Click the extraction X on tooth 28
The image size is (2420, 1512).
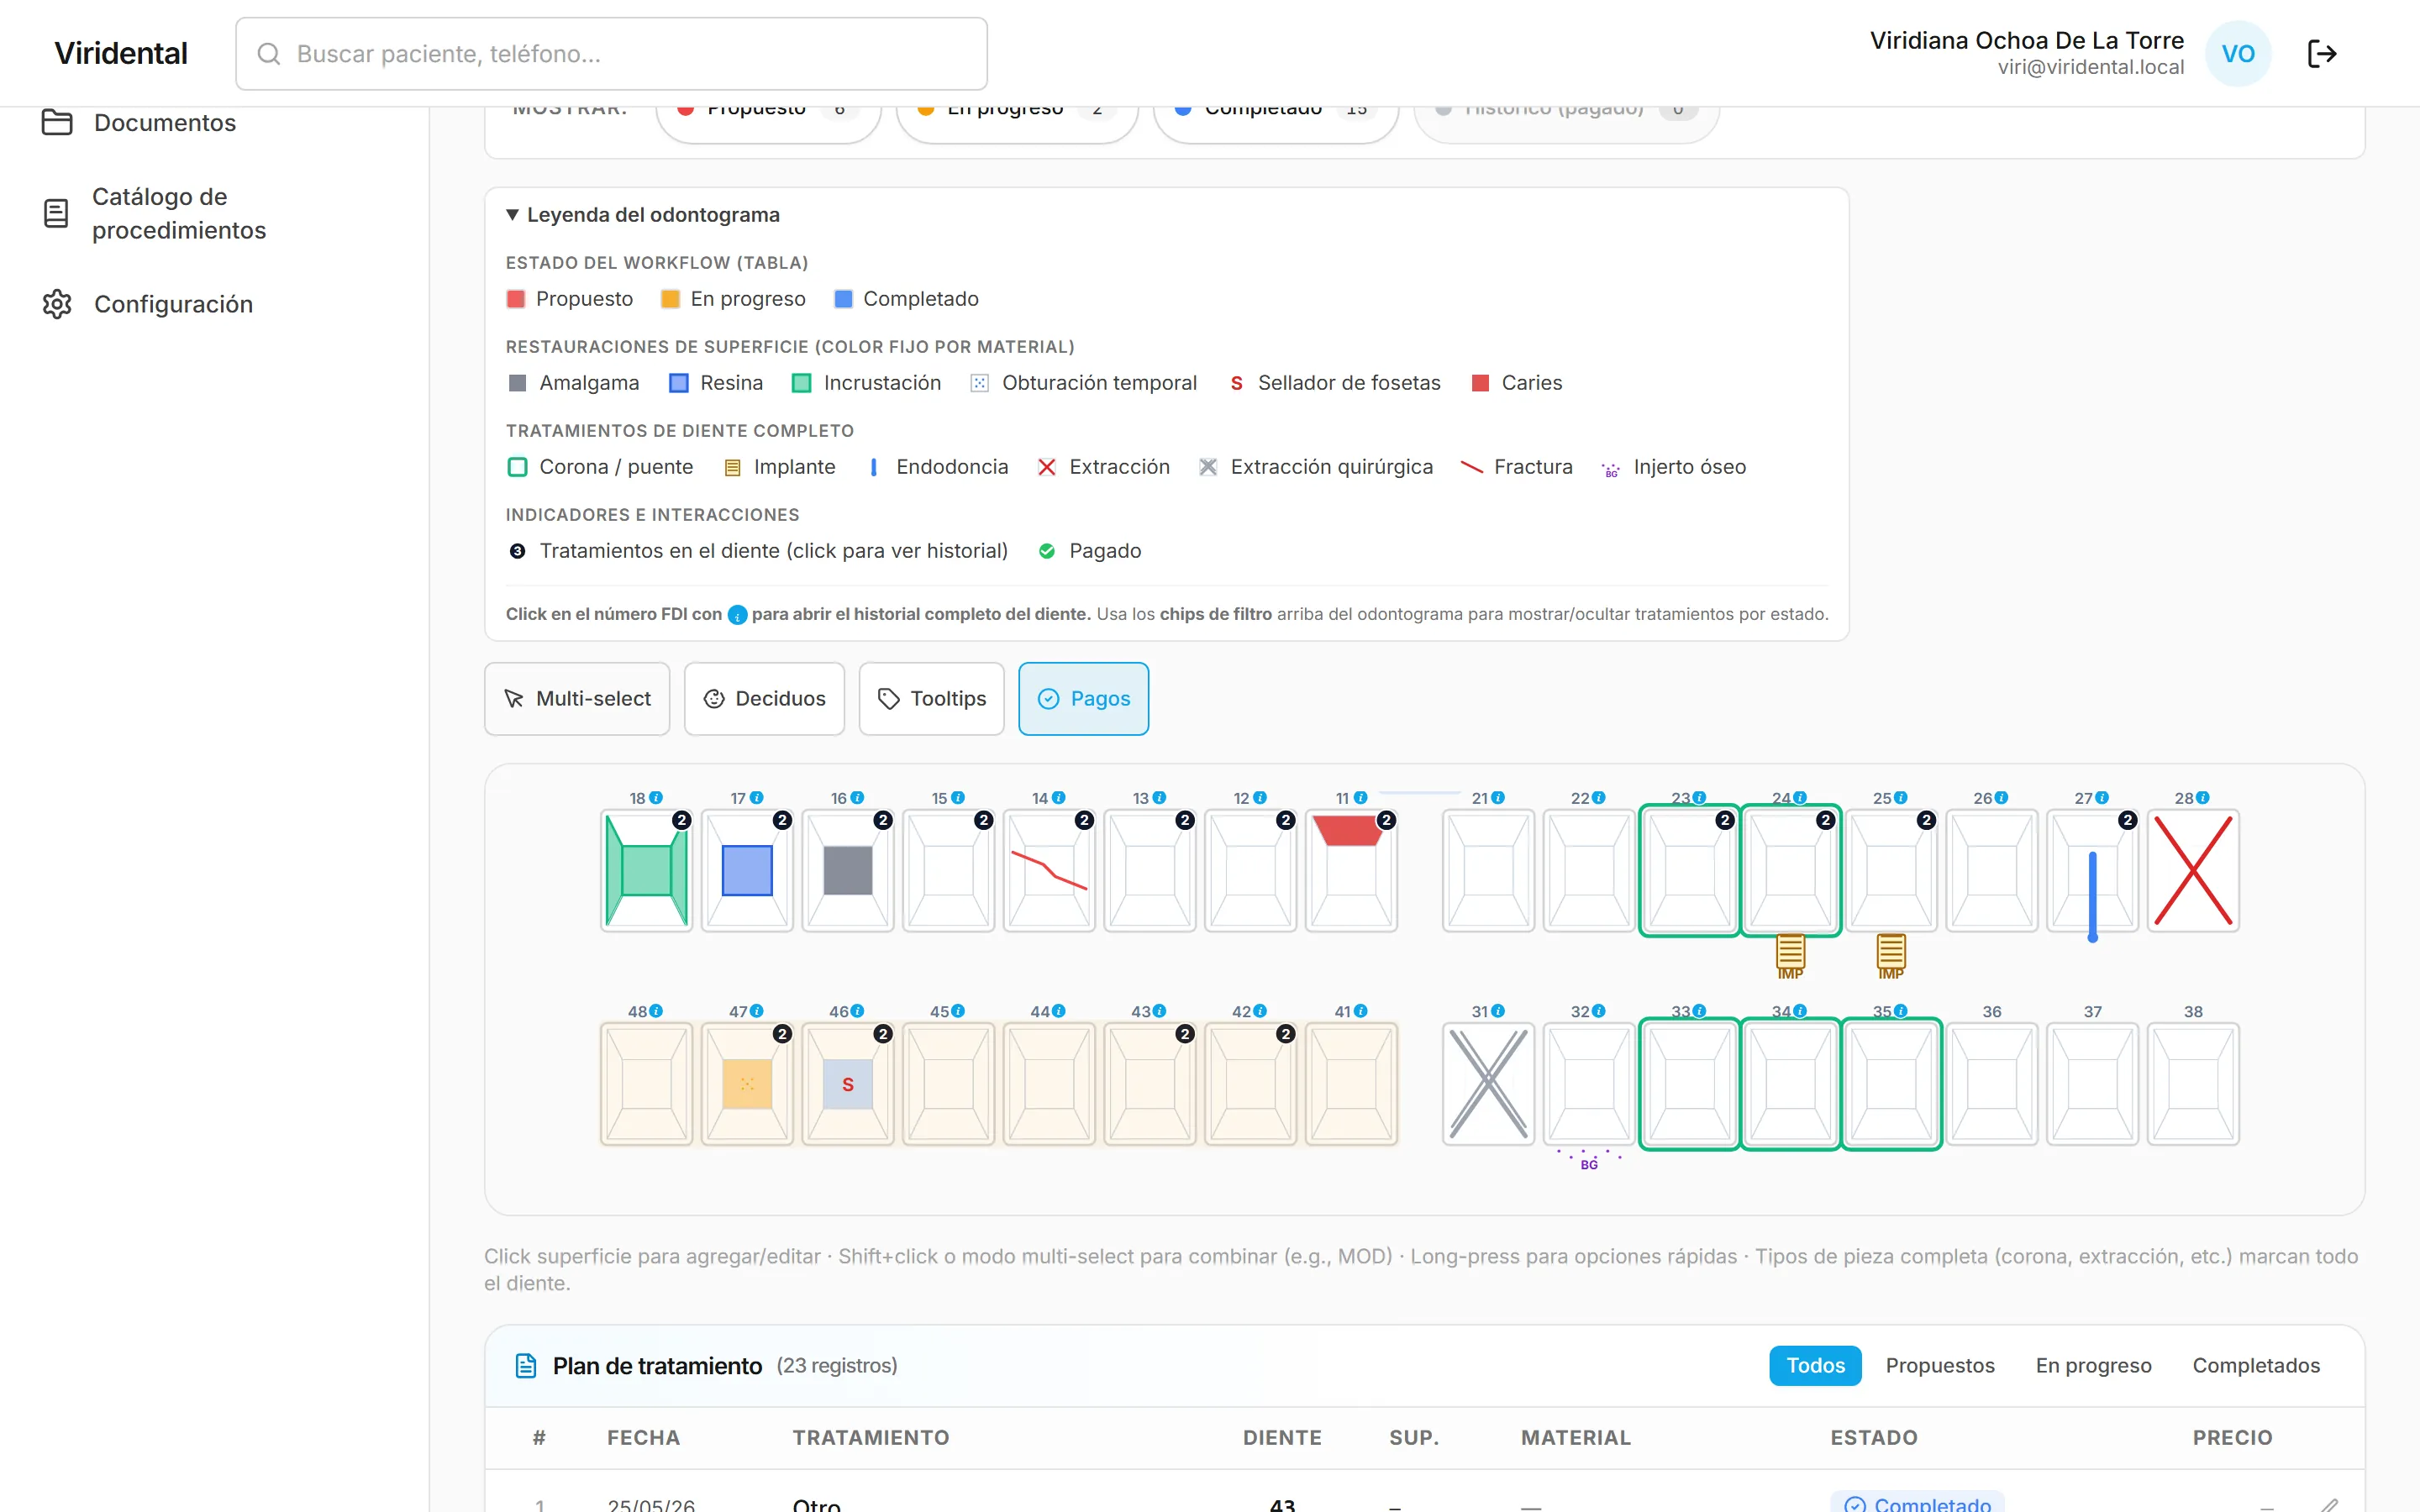pos(2192,870)
